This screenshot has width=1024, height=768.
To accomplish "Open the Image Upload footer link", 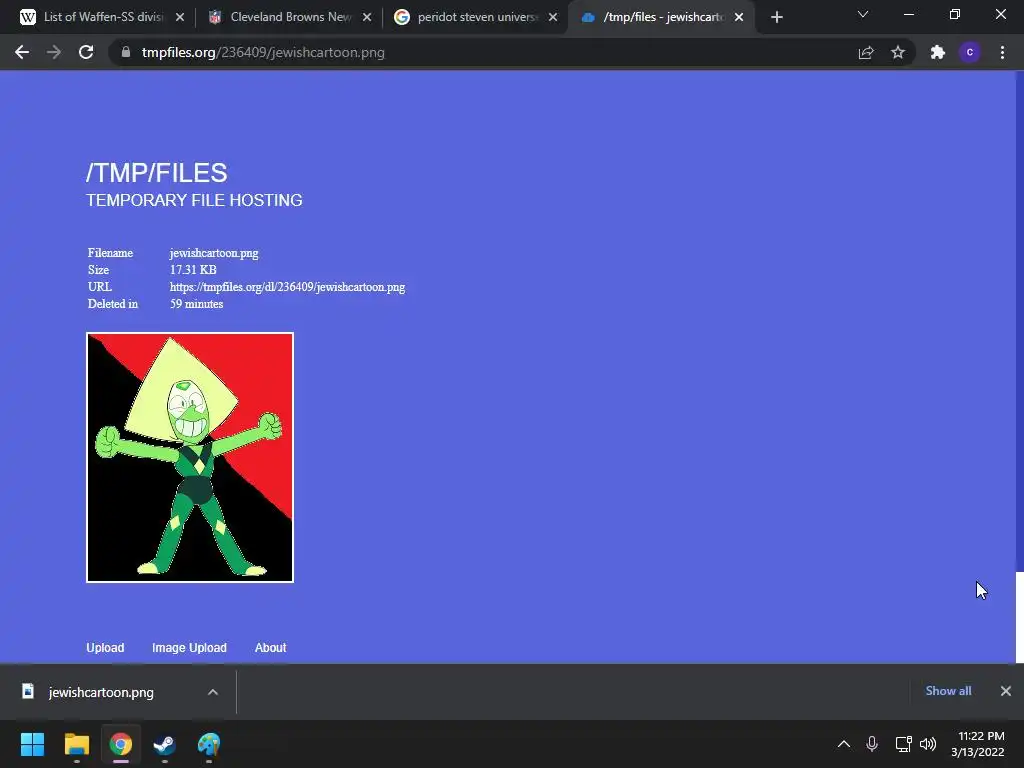I will coord(189,648).
